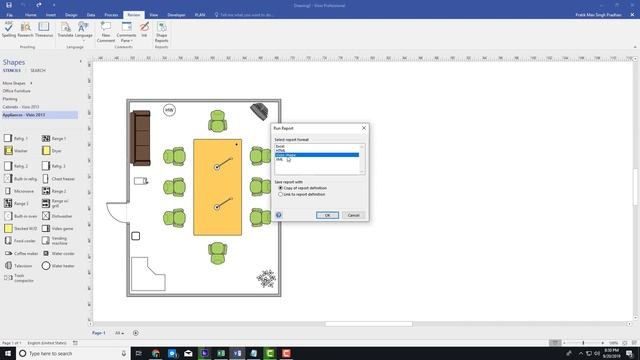This screenshot has width=640, height=360.
Task: Toggle the Ink tool
Action: click(144, 30)
